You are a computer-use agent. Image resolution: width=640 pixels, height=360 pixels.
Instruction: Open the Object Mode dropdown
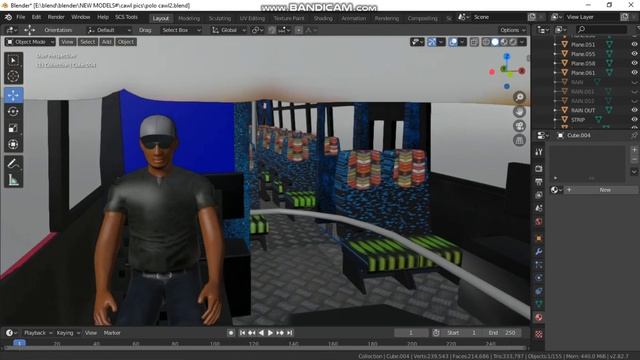tap(30, 42)
